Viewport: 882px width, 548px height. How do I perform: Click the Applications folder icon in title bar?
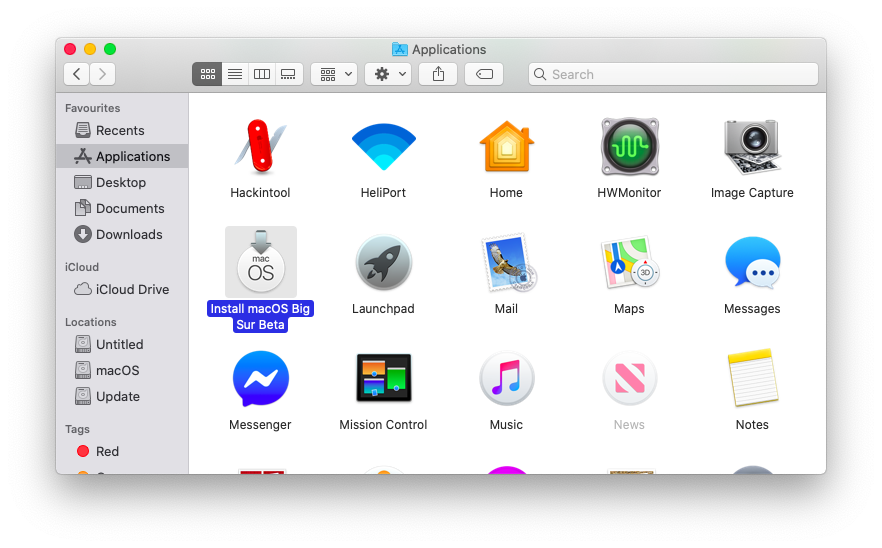[399, 50]
